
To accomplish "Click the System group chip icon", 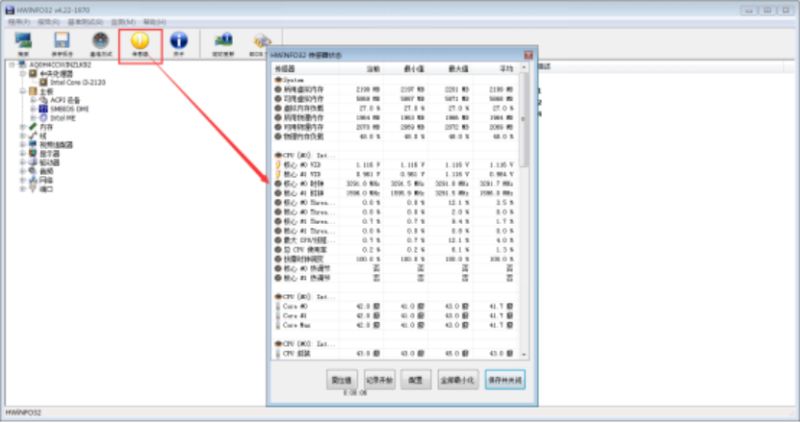I will (x=278, y=80).
